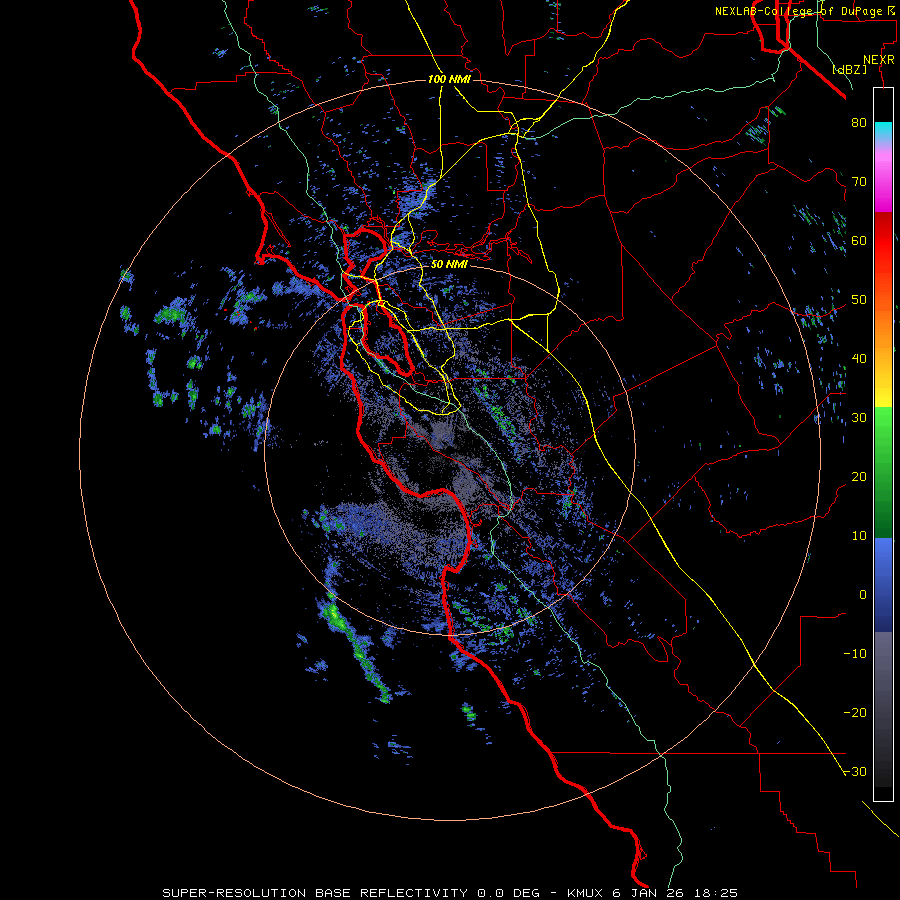Click the green band of the color scale
Viewport: 900px width, 900px height.
(x=883, y=472)
